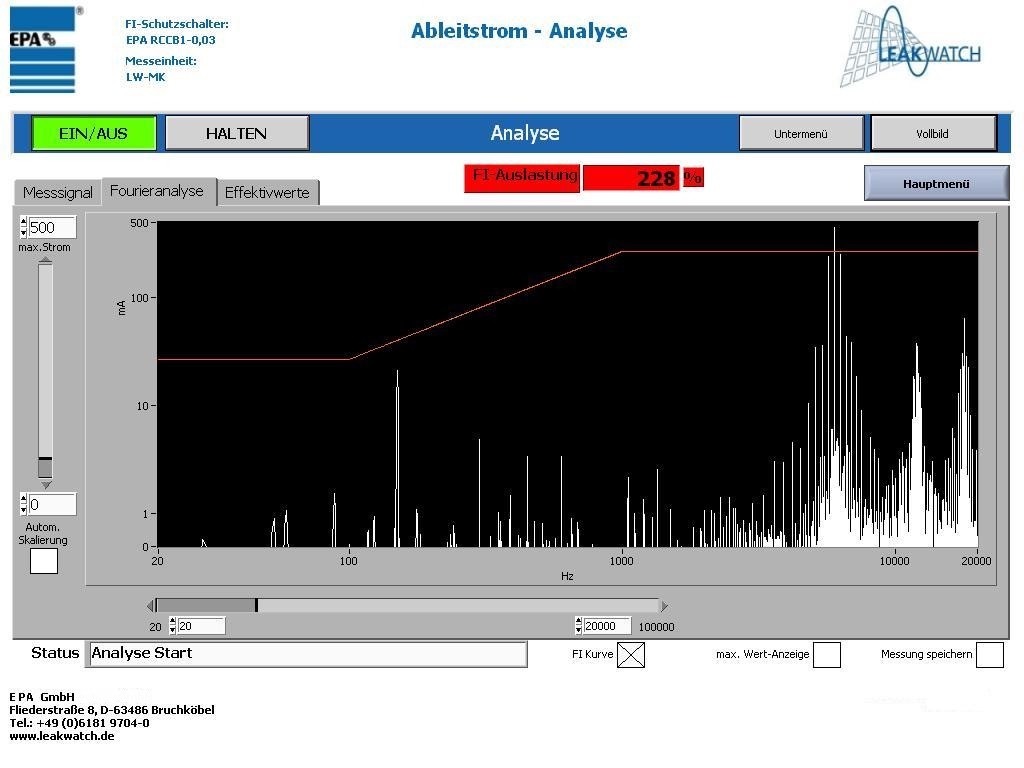This screenshot has height=768, width=1024.
Task: Check Messung speichern
Action: tap(990, 655)
